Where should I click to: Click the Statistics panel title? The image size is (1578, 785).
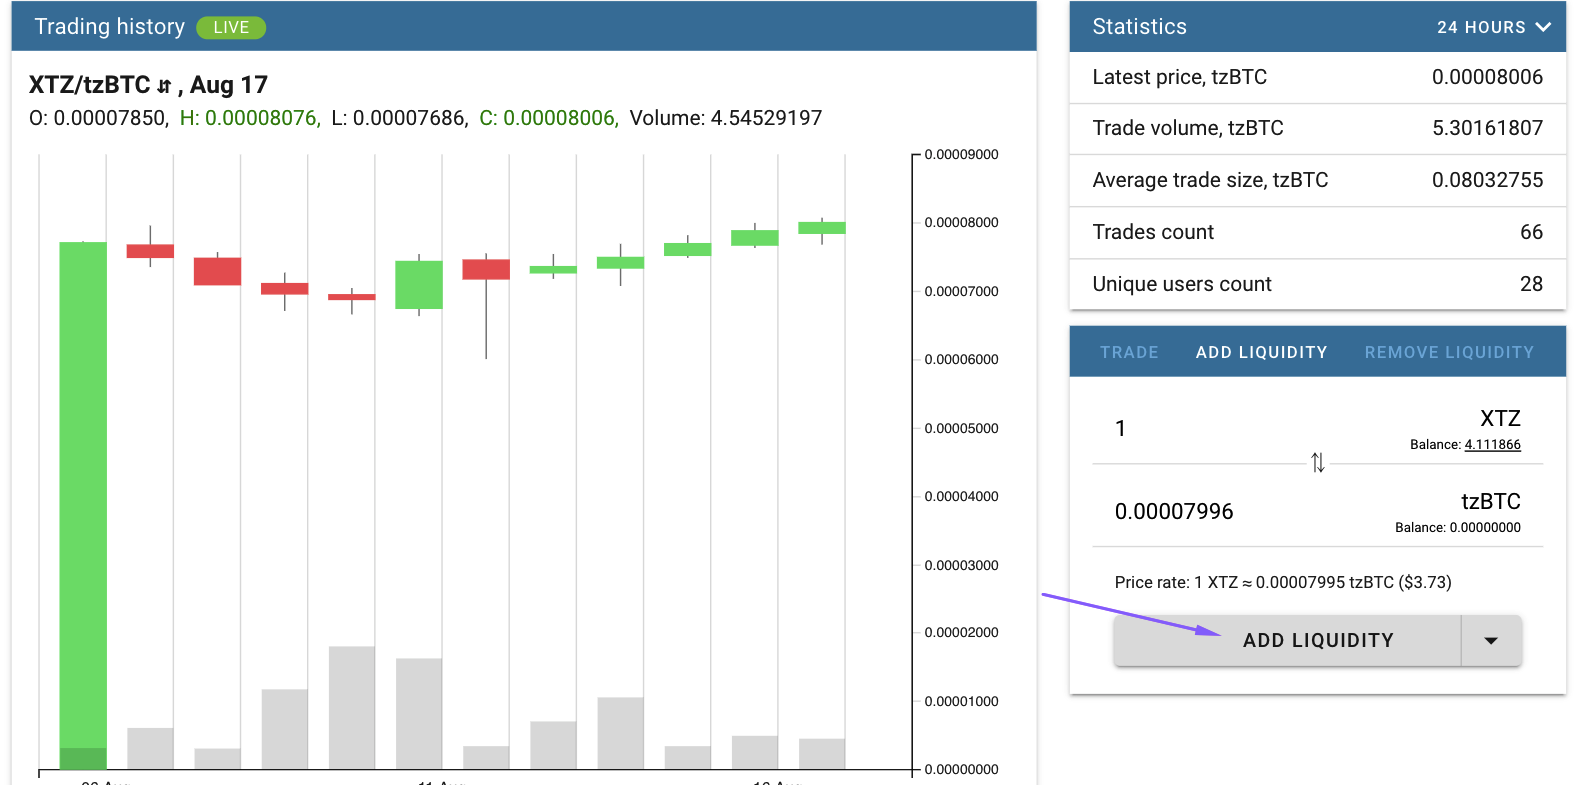point(1139,27)
